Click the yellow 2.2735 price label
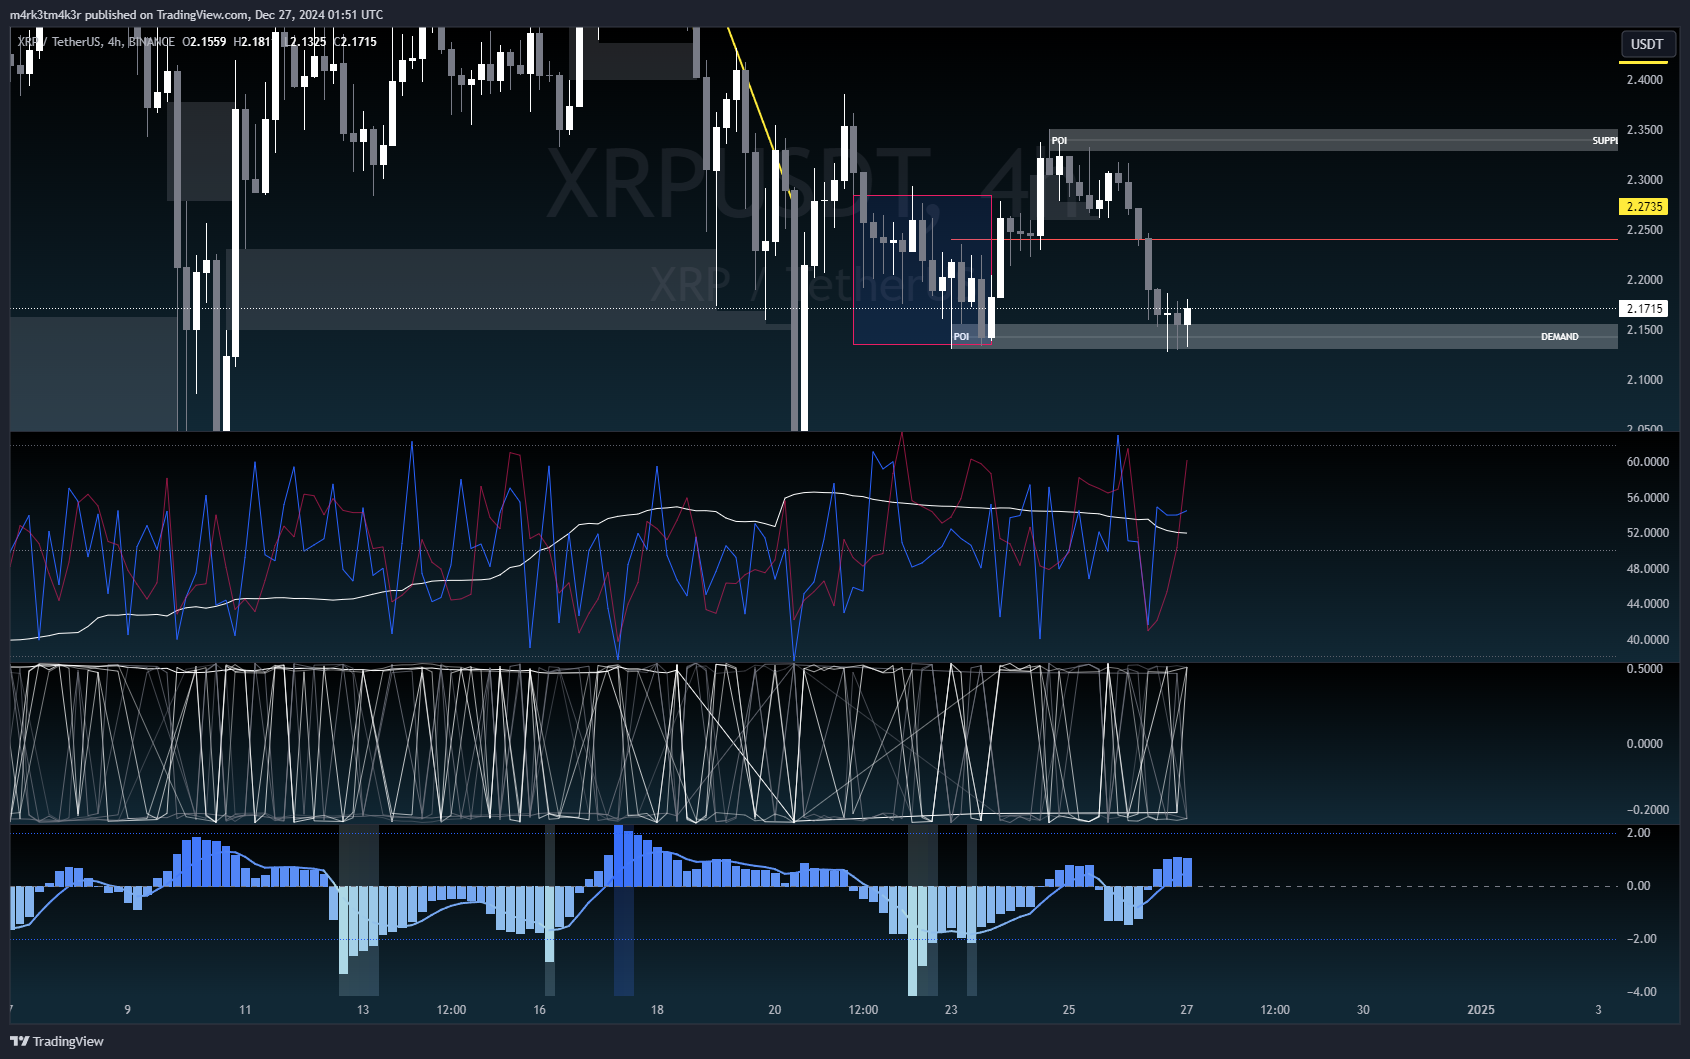Image resolution: width=1690 pixels, height=1059 pixels. (1644, 207)
